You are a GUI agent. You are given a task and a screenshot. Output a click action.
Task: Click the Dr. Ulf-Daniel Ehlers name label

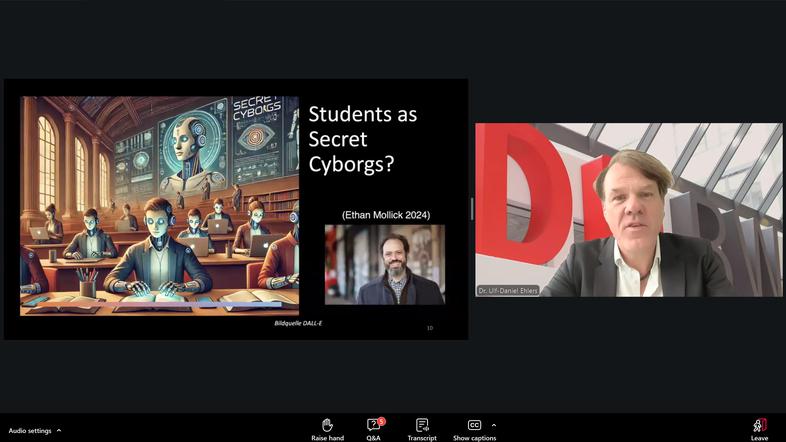coord(507,290)
